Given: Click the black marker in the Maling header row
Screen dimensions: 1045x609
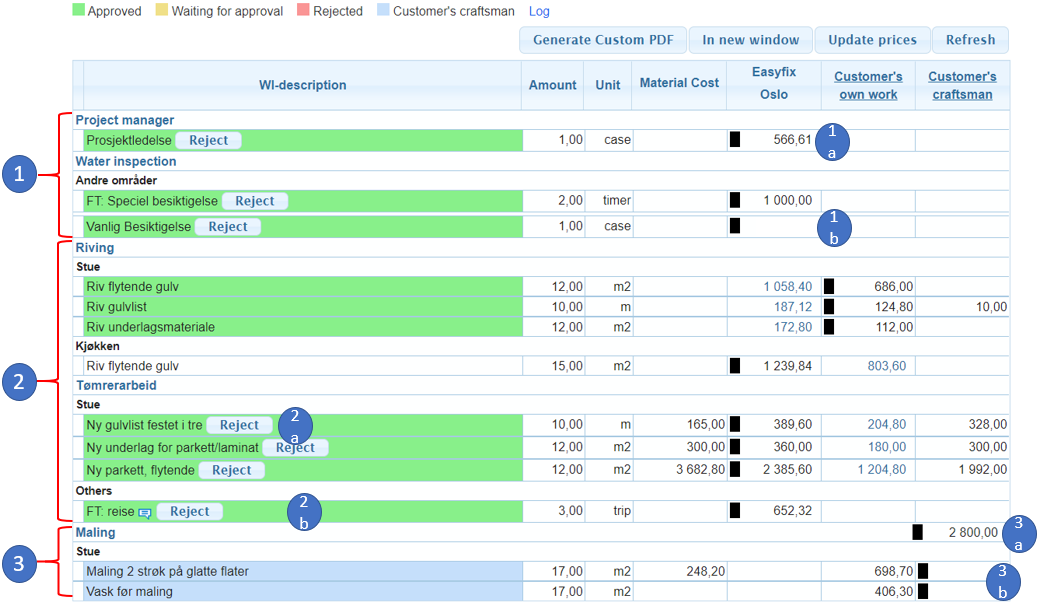Looking at the screenshot, I should [917, 532].
